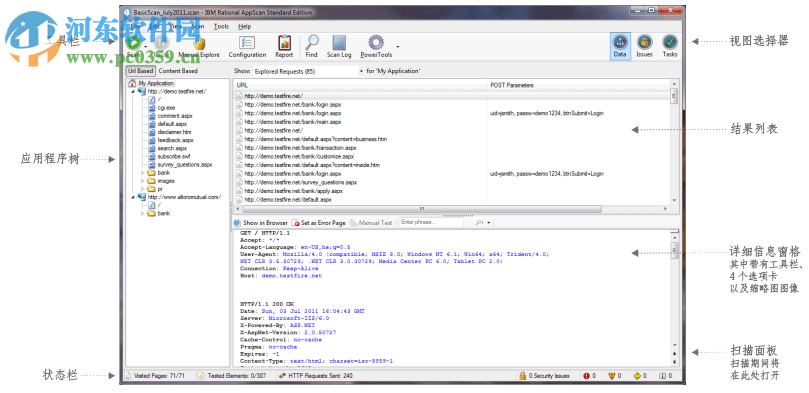Viewport: 809px width, 393px height.
Task: Click the search magnifier in details toolbar
Action: (479, 223)
